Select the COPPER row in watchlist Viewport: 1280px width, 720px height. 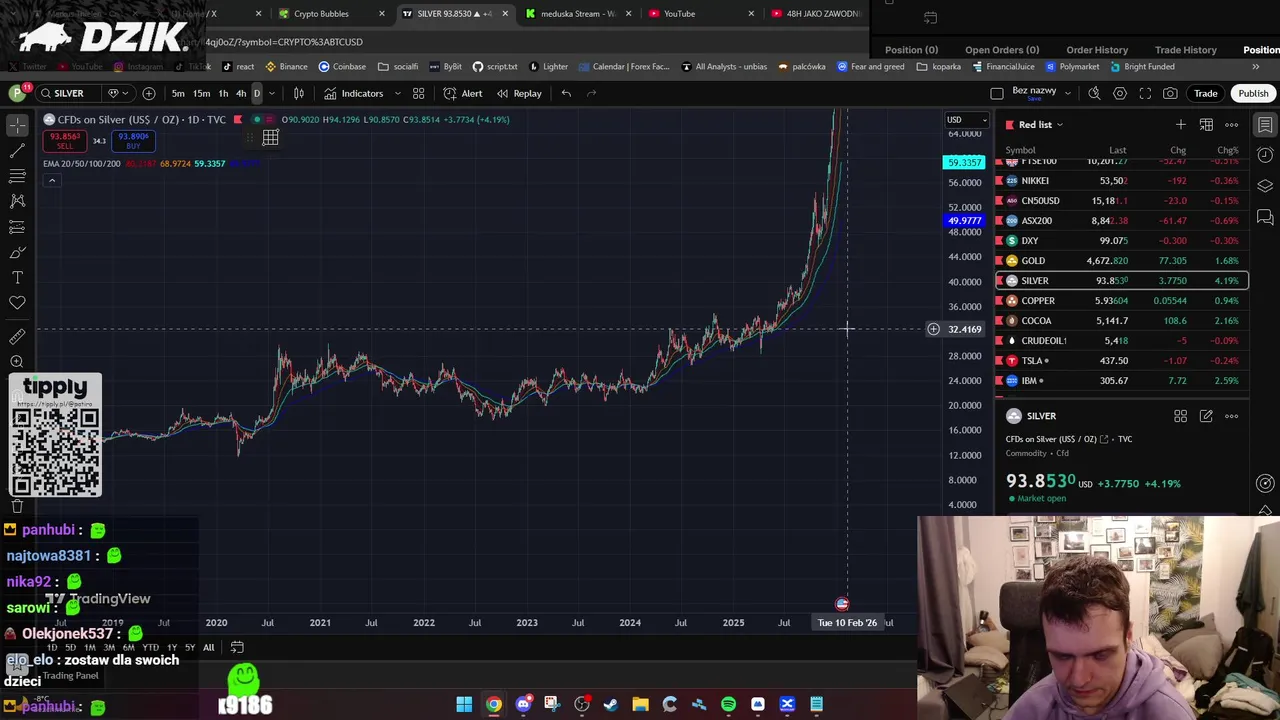(1122, 301)
